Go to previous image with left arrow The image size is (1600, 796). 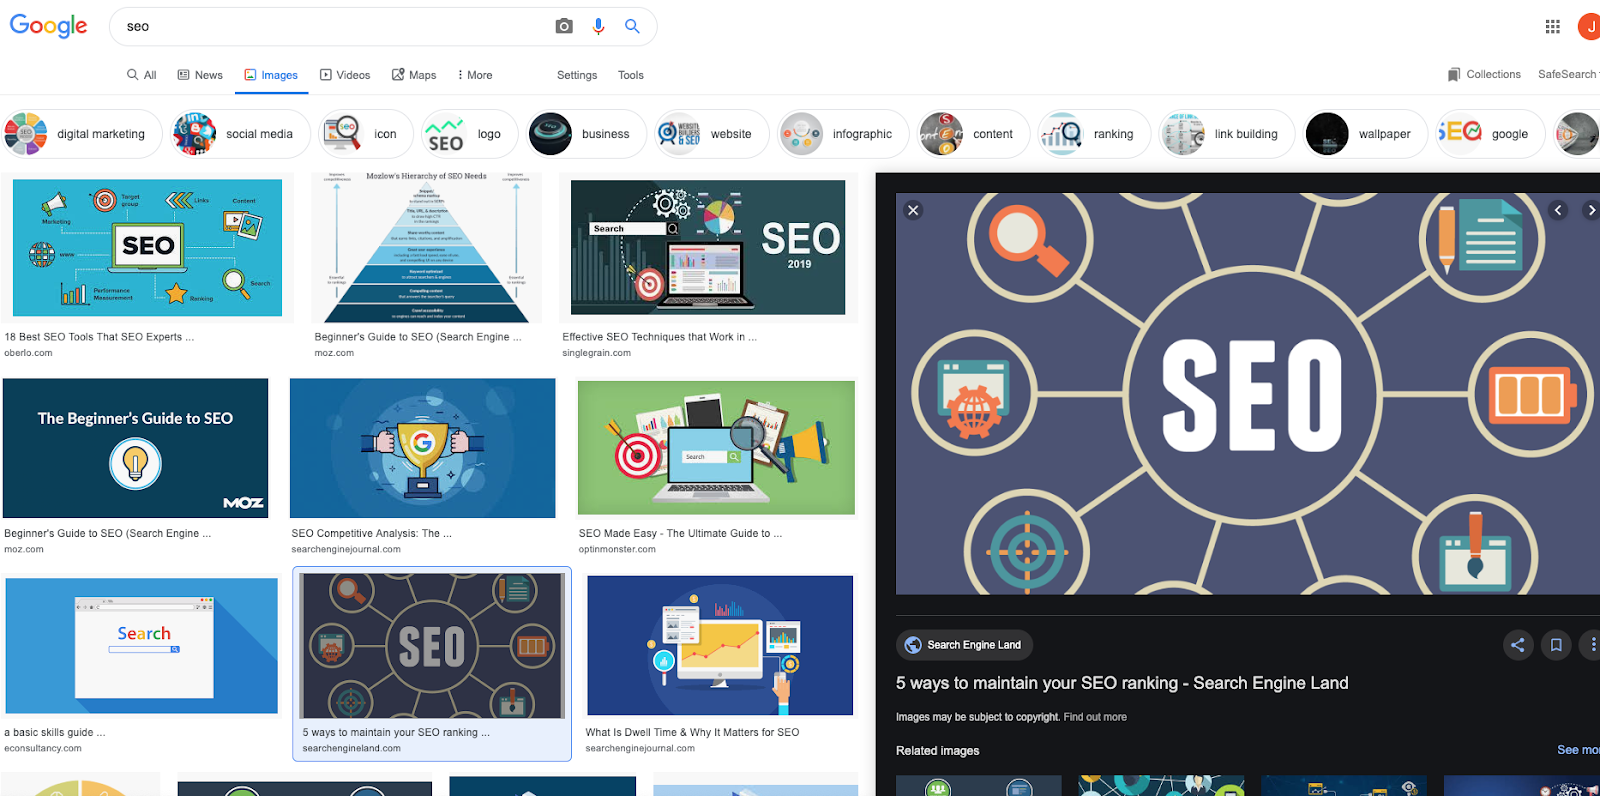tap(1558, 210)
